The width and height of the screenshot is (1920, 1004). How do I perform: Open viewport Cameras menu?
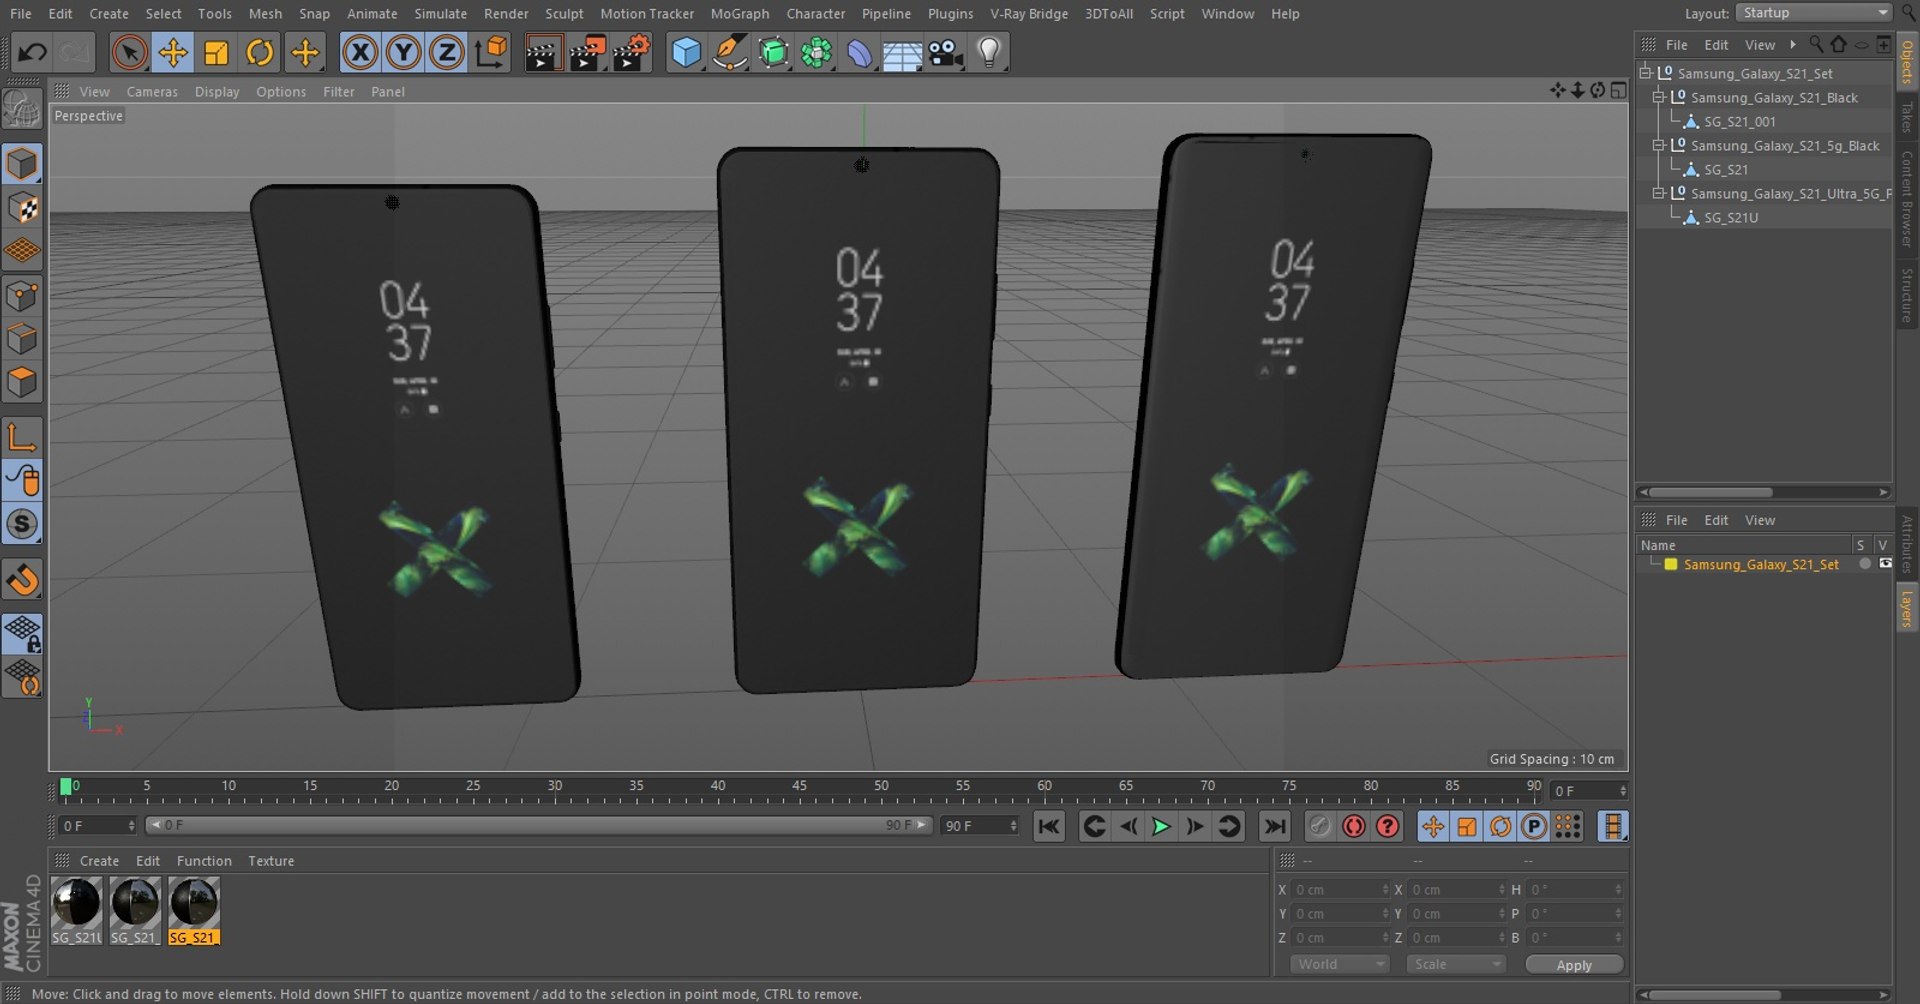152,92
